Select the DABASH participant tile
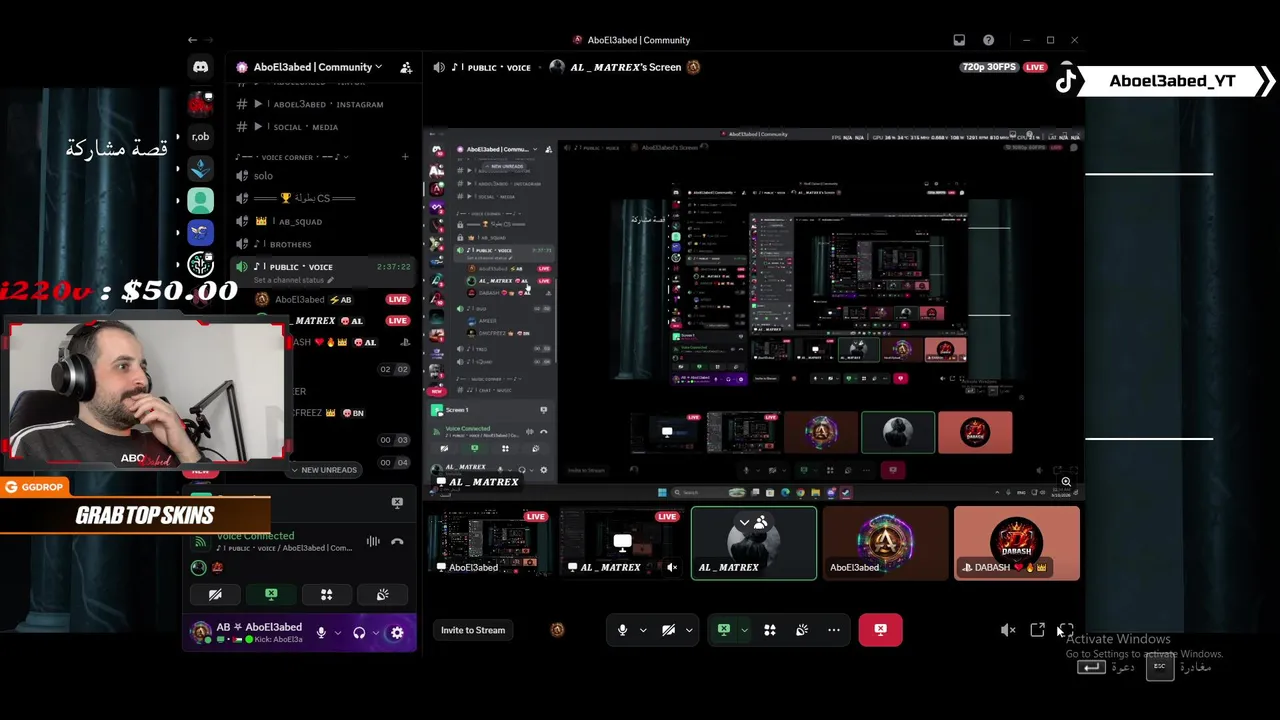This screenshot has height=720, width=1280. coord(1017,543)
